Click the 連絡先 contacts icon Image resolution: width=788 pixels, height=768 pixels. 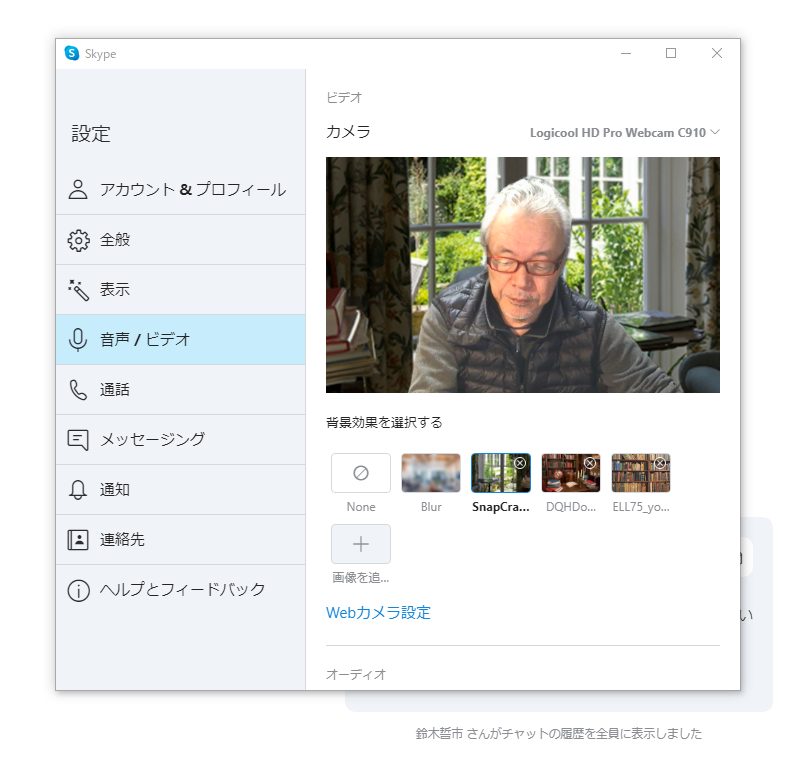point(78,540)
